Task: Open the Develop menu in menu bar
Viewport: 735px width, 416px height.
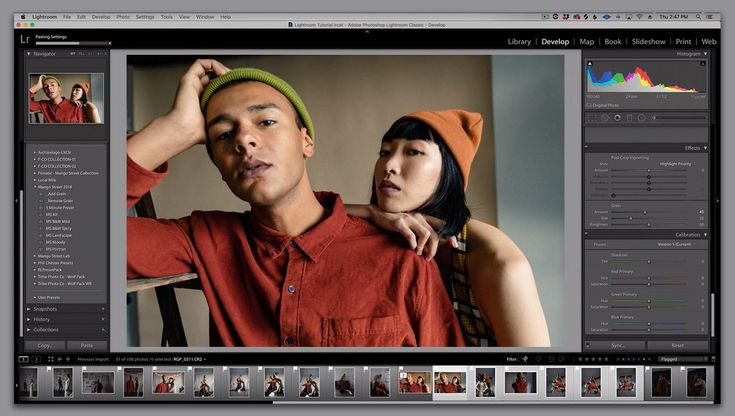Action: (101, 17)
